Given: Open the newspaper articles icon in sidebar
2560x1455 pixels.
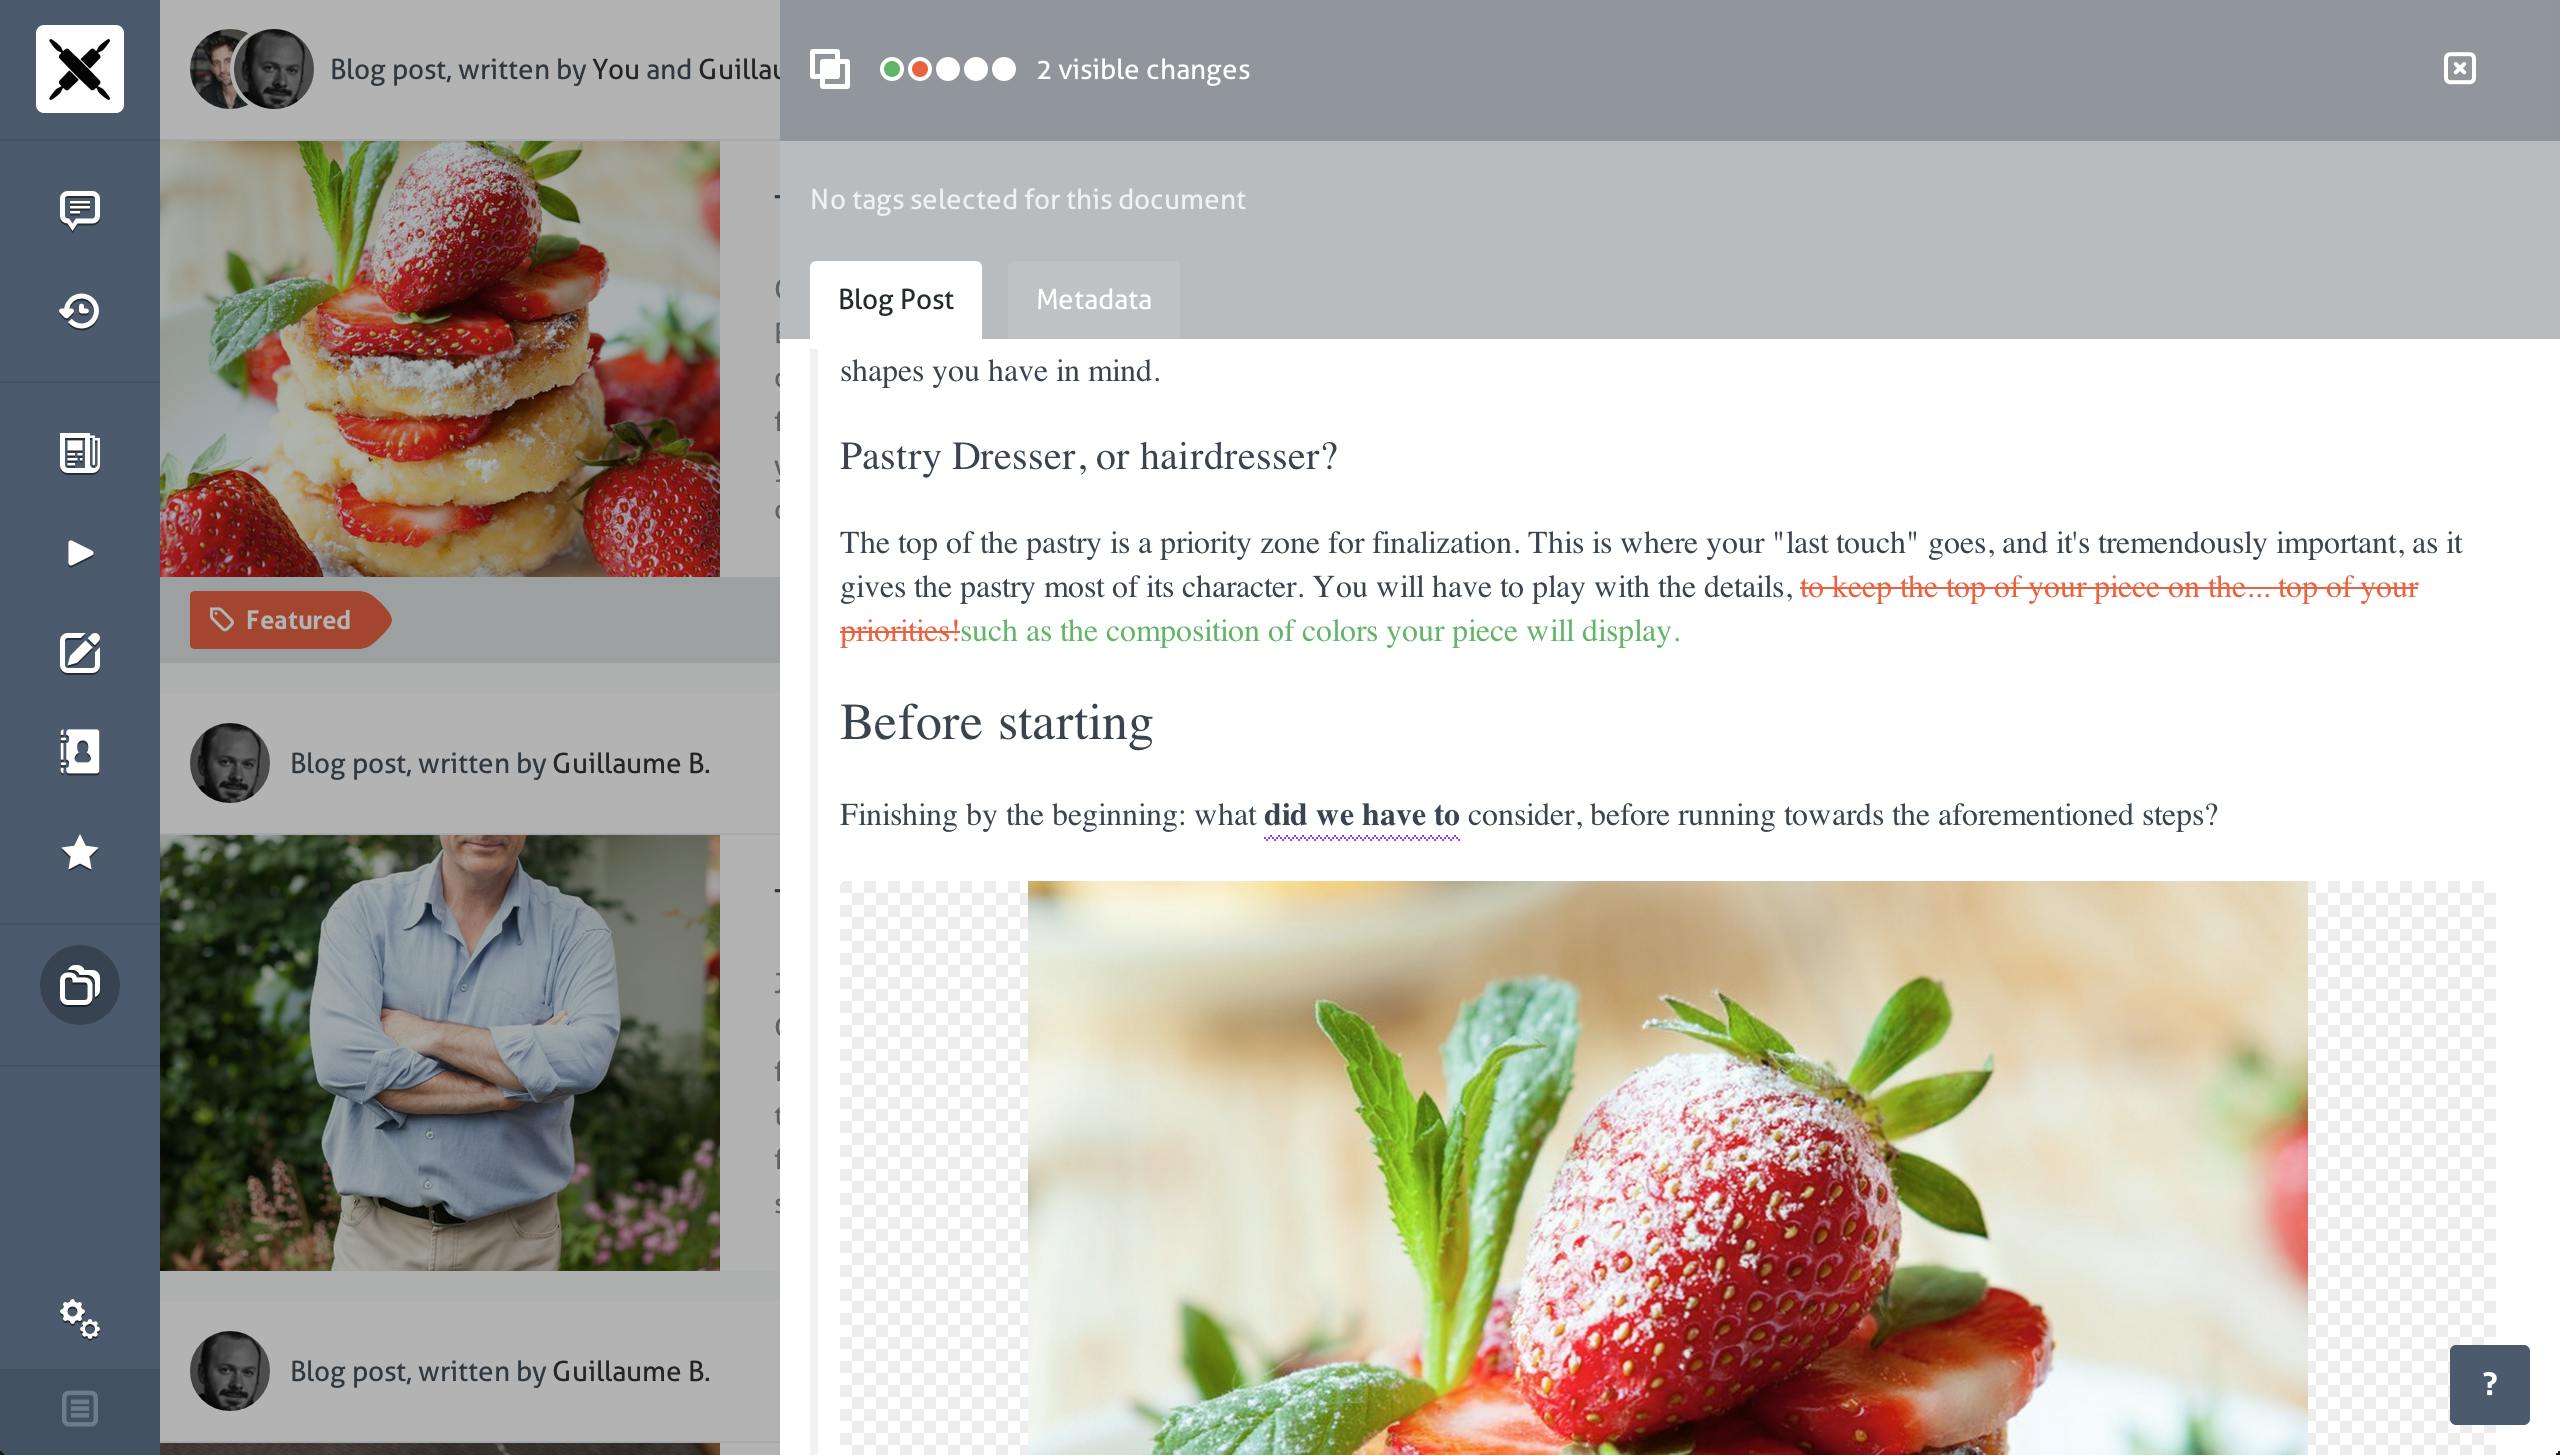Looking at the screenshot, I should (80, 453).
